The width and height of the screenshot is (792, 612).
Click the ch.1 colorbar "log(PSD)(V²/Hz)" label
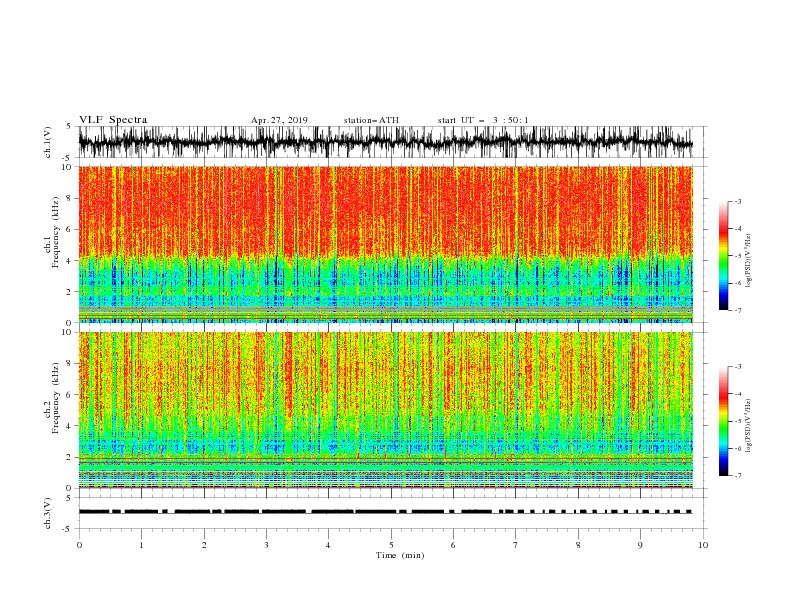click(x=748, y=261)
